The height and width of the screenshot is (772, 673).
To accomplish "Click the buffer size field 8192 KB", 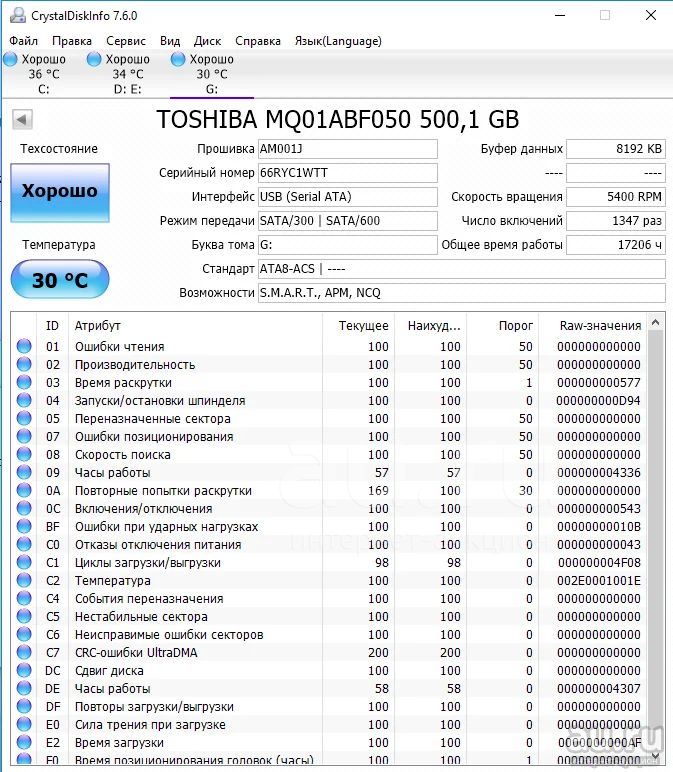I will click(x=616, y=149).
